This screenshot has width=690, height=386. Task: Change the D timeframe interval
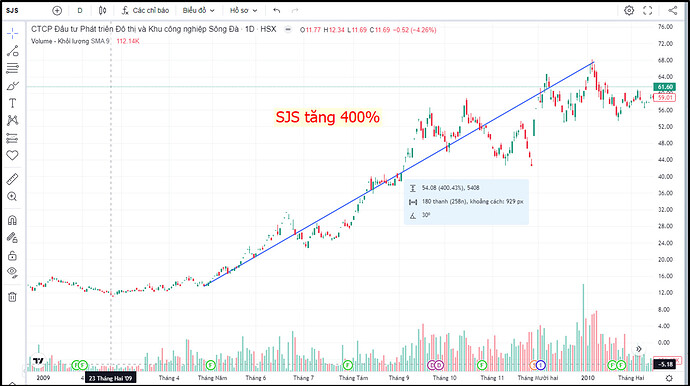[x=80, y=10]
